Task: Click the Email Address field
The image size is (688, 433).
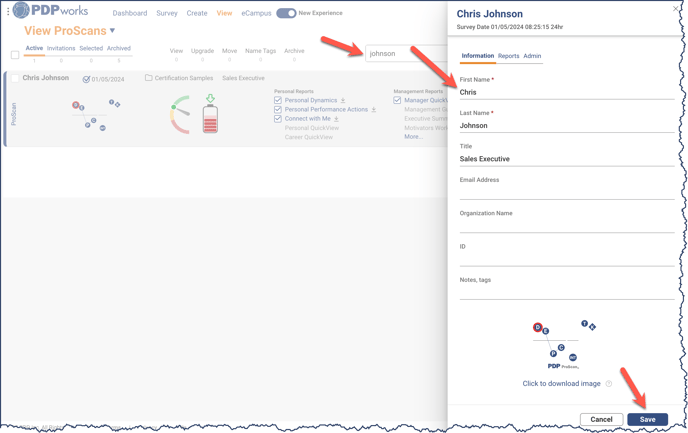Action: [567, 192]
